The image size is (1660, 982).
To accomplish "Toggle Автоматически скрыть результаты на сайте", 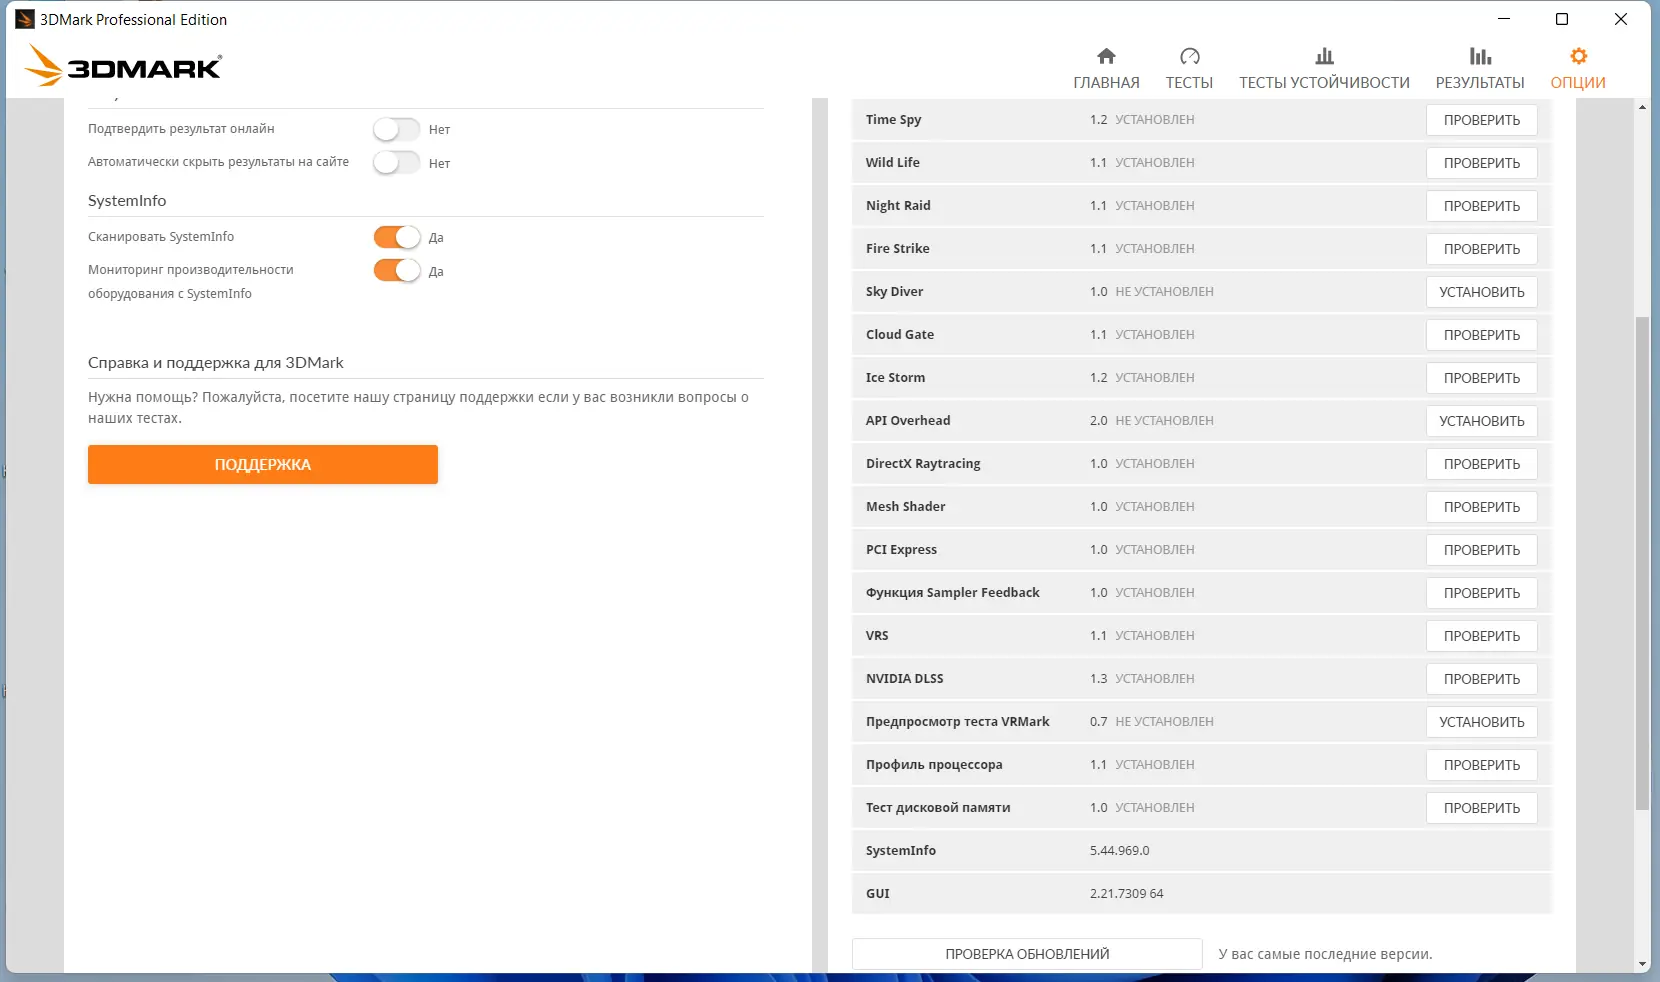I will 396,163.
